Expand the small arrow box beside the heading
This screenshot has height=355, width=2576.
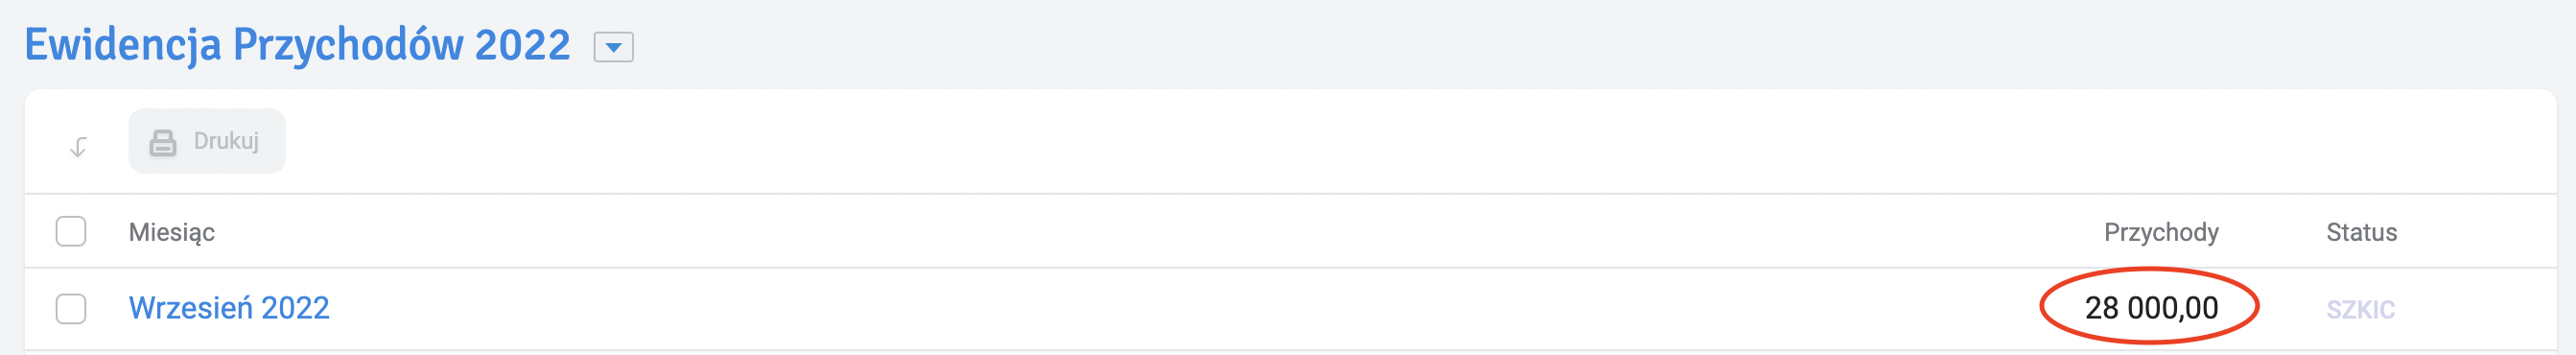tap(613, 47)
